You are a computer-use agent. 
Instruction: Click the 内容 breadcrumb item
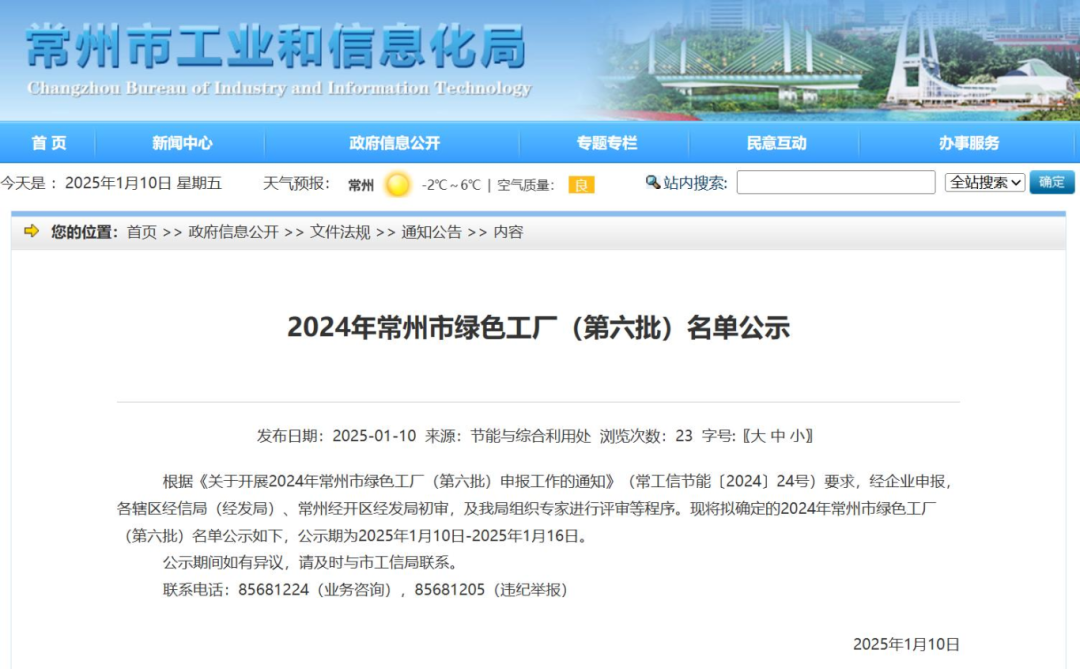[x=508, y=232]
